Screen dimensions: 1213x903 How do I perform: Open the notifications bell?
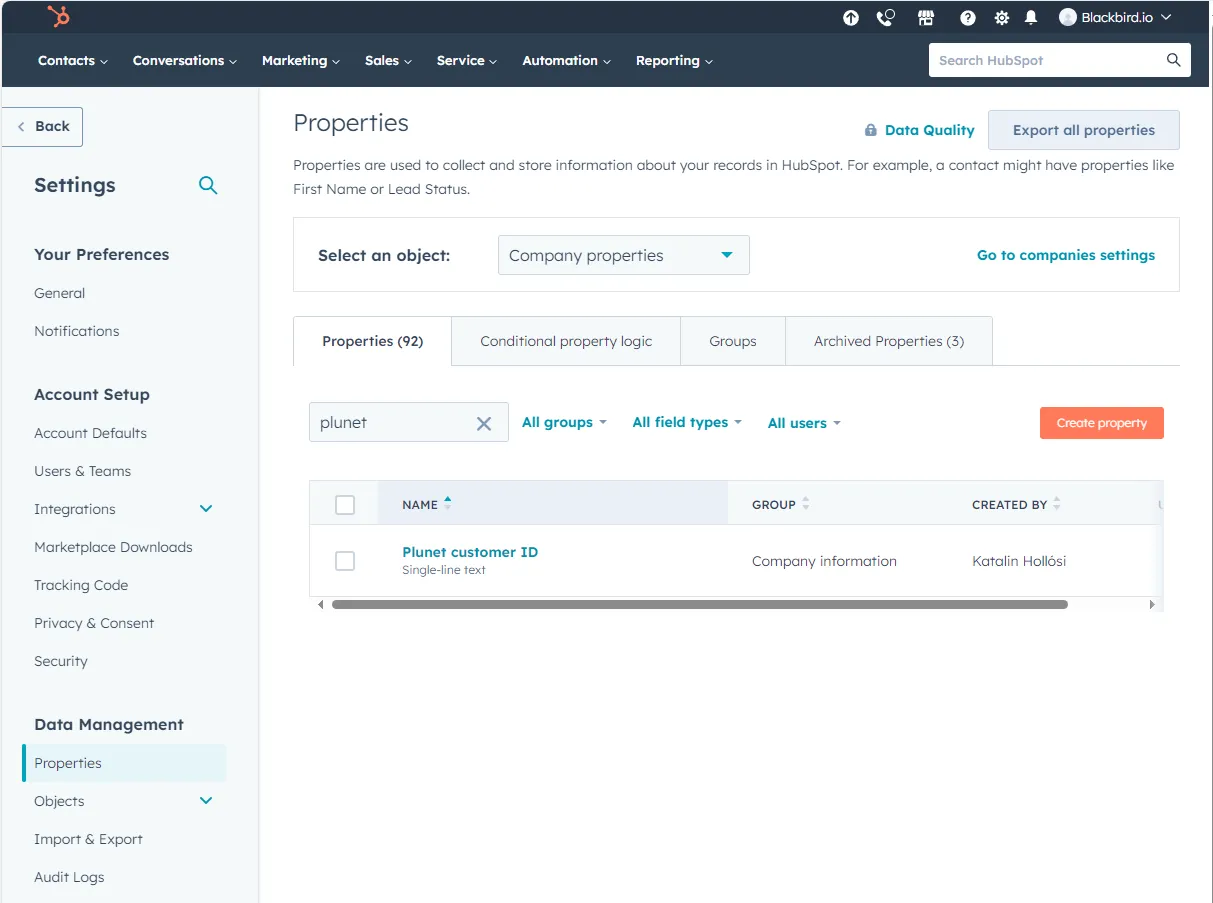coord(1031,18)
